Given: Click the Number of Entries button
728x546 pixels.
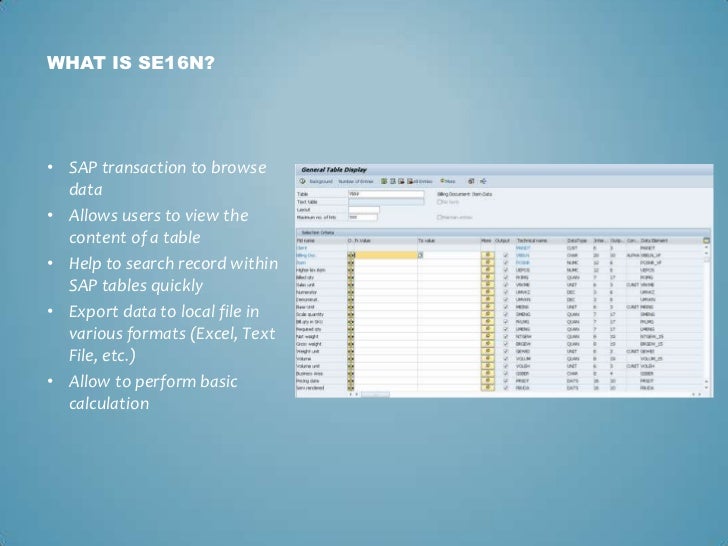Looking at the screenshot, I should click(x=356, y=182).
